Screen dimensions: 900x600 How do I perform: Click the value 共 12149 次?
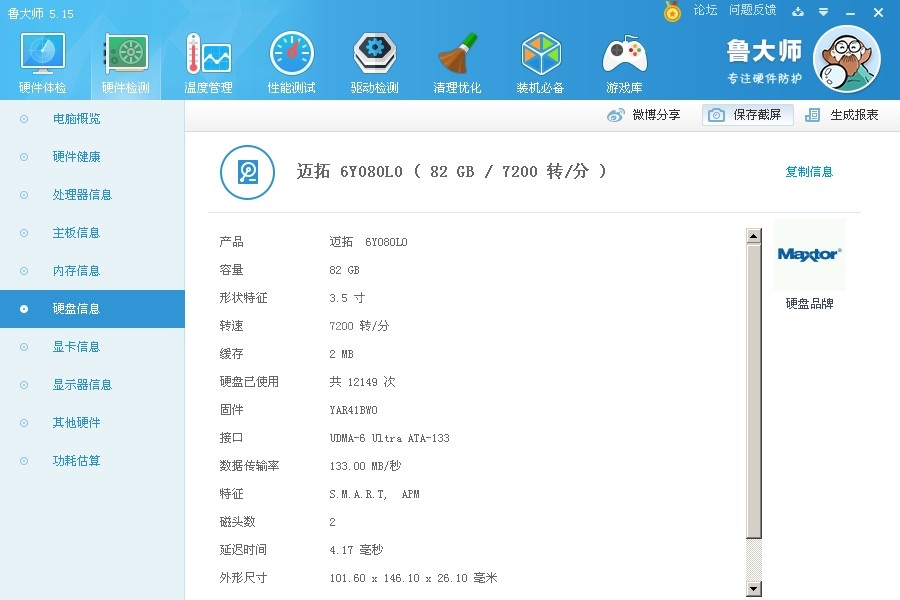coord(362,382)
